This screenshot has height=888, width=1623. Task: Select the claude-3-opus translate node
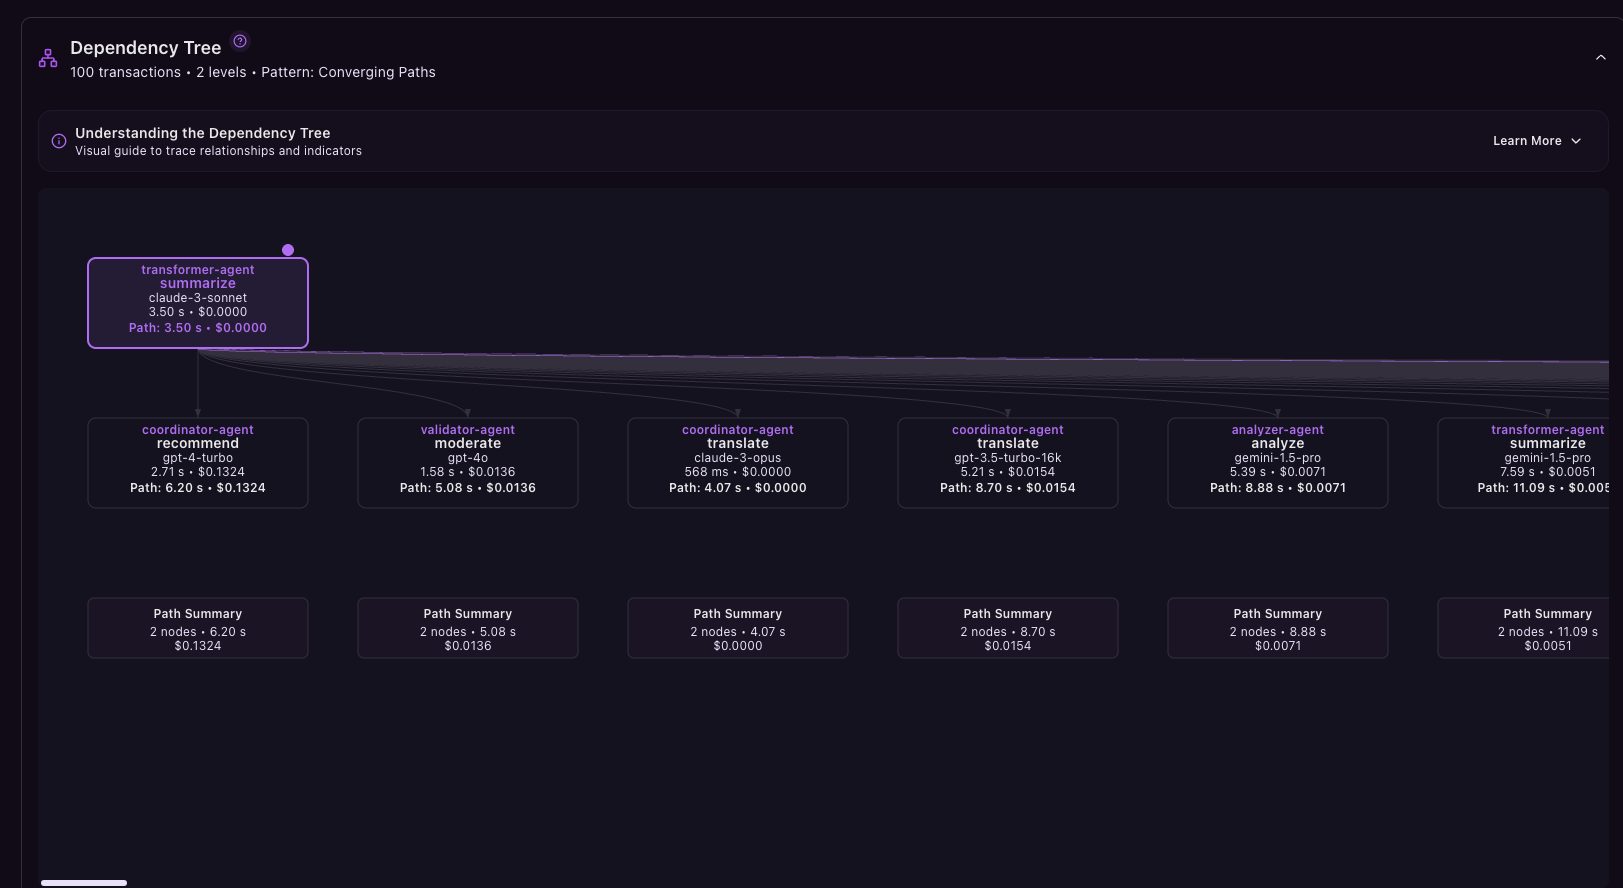738,463
